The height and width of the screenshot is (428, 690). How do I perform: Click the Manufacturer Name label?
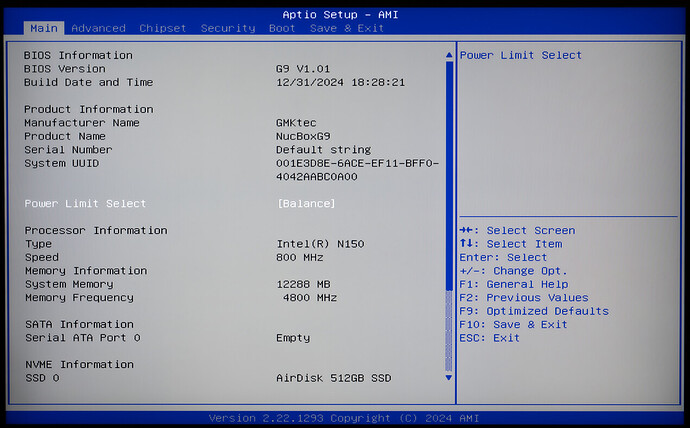(82, 123)
